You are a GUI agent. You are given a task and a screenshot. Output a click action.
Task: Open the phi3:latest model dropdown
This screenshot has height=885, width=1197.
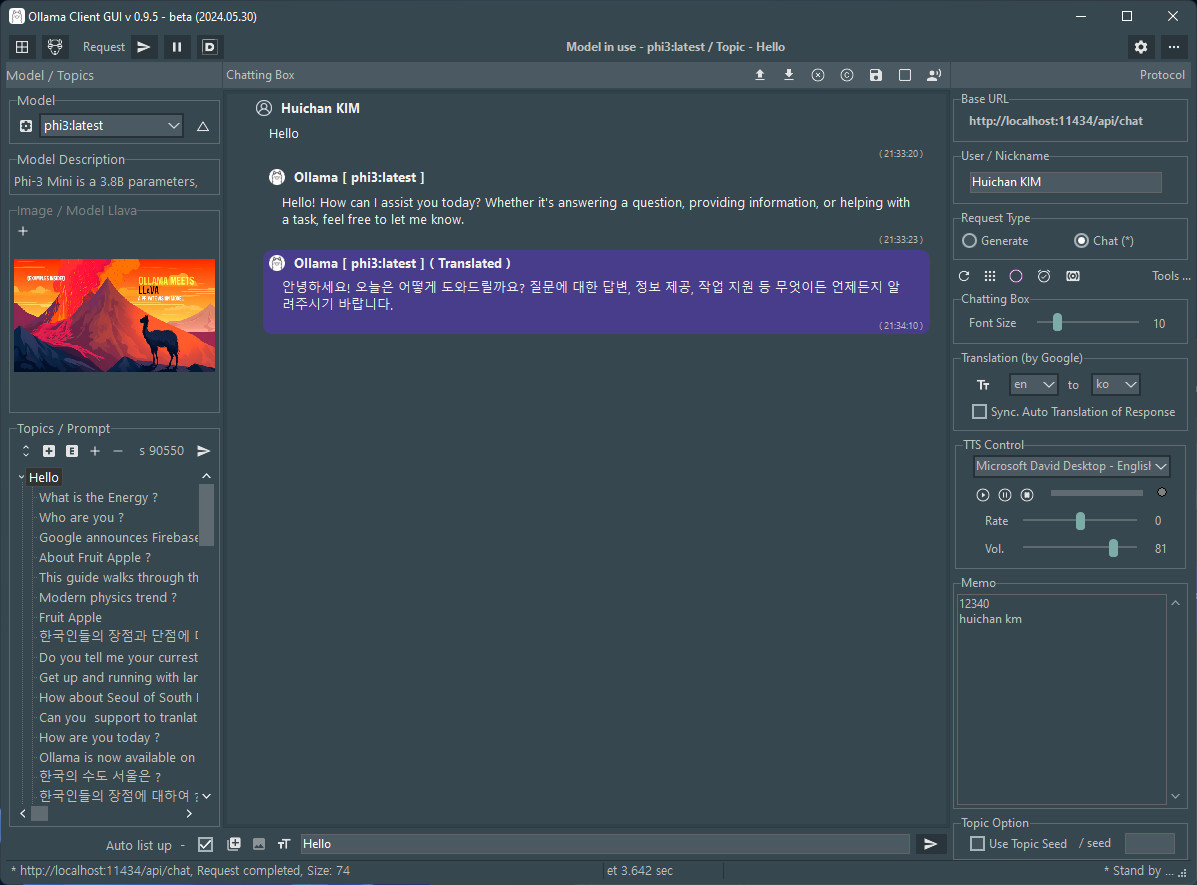tap(111, 126)
